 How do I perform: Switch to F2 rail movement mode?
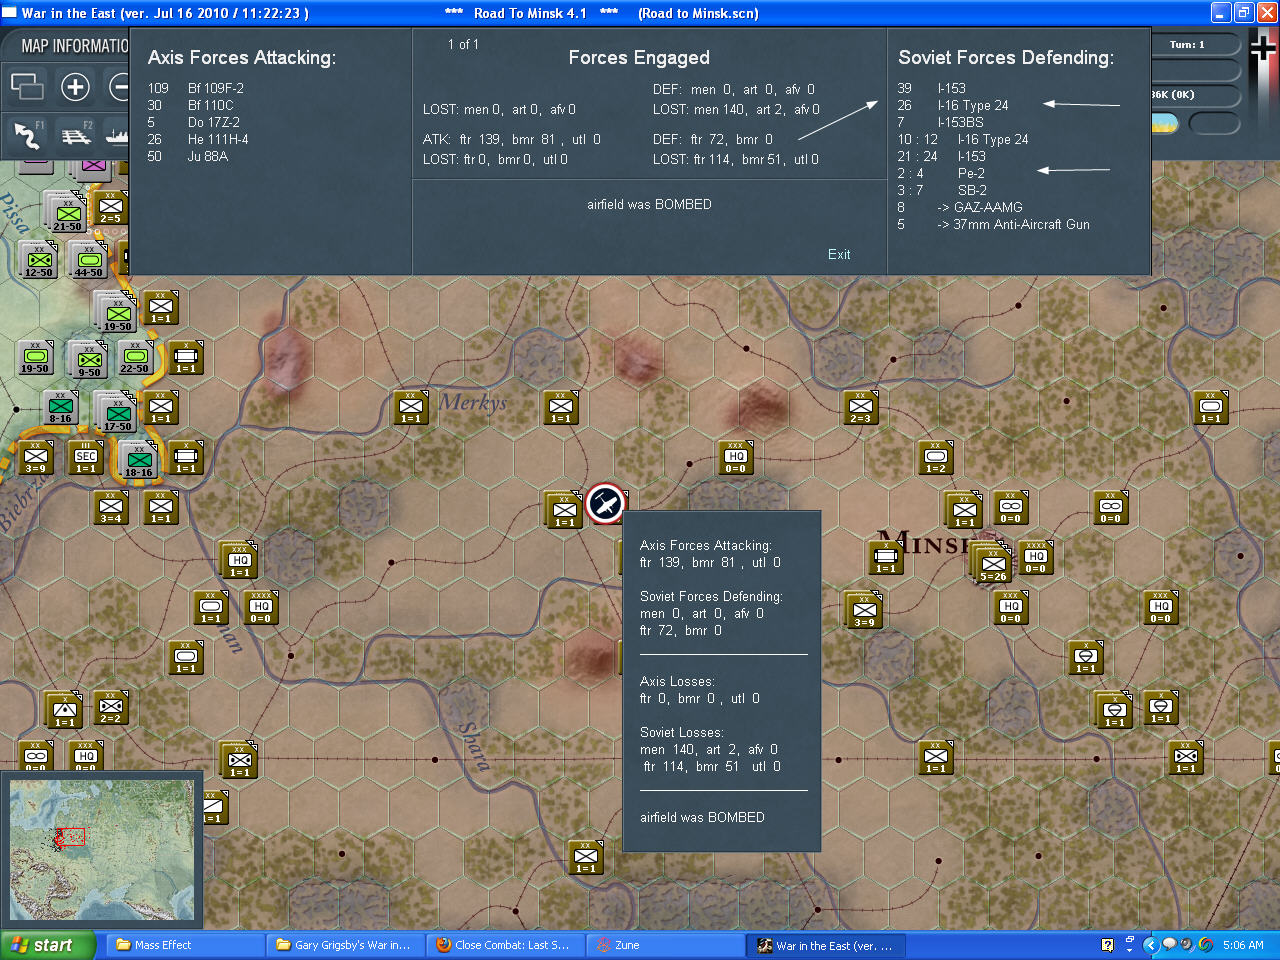coord(71,135)
